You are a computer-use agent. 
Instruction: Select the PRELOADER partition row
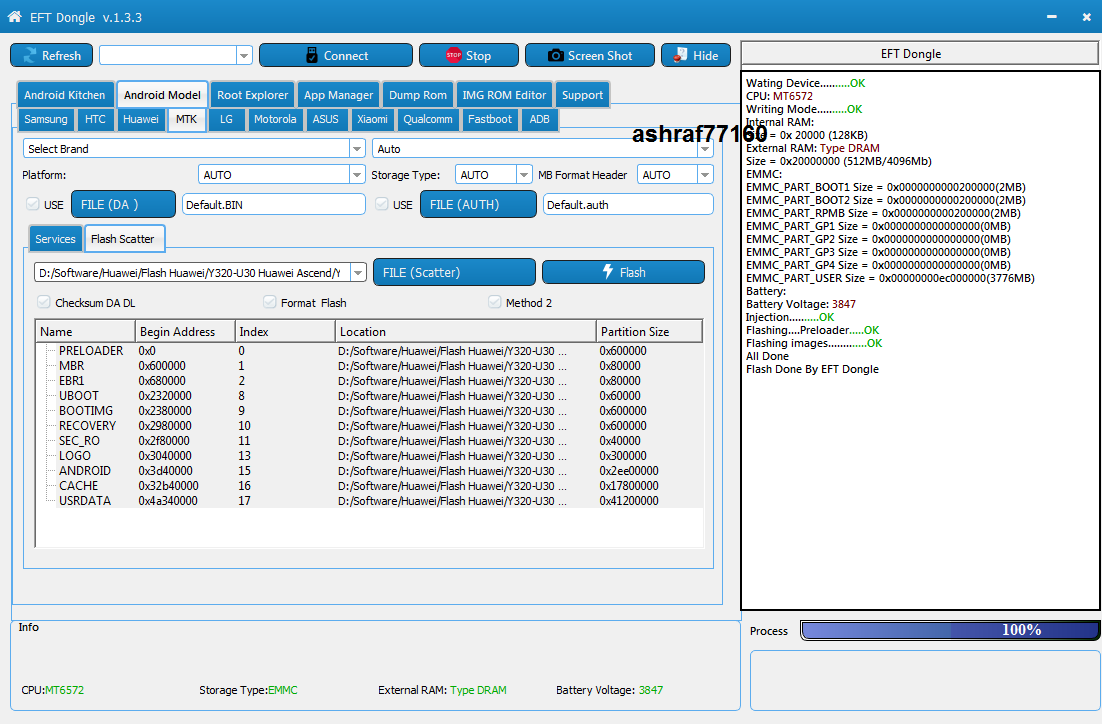point(369,351)
